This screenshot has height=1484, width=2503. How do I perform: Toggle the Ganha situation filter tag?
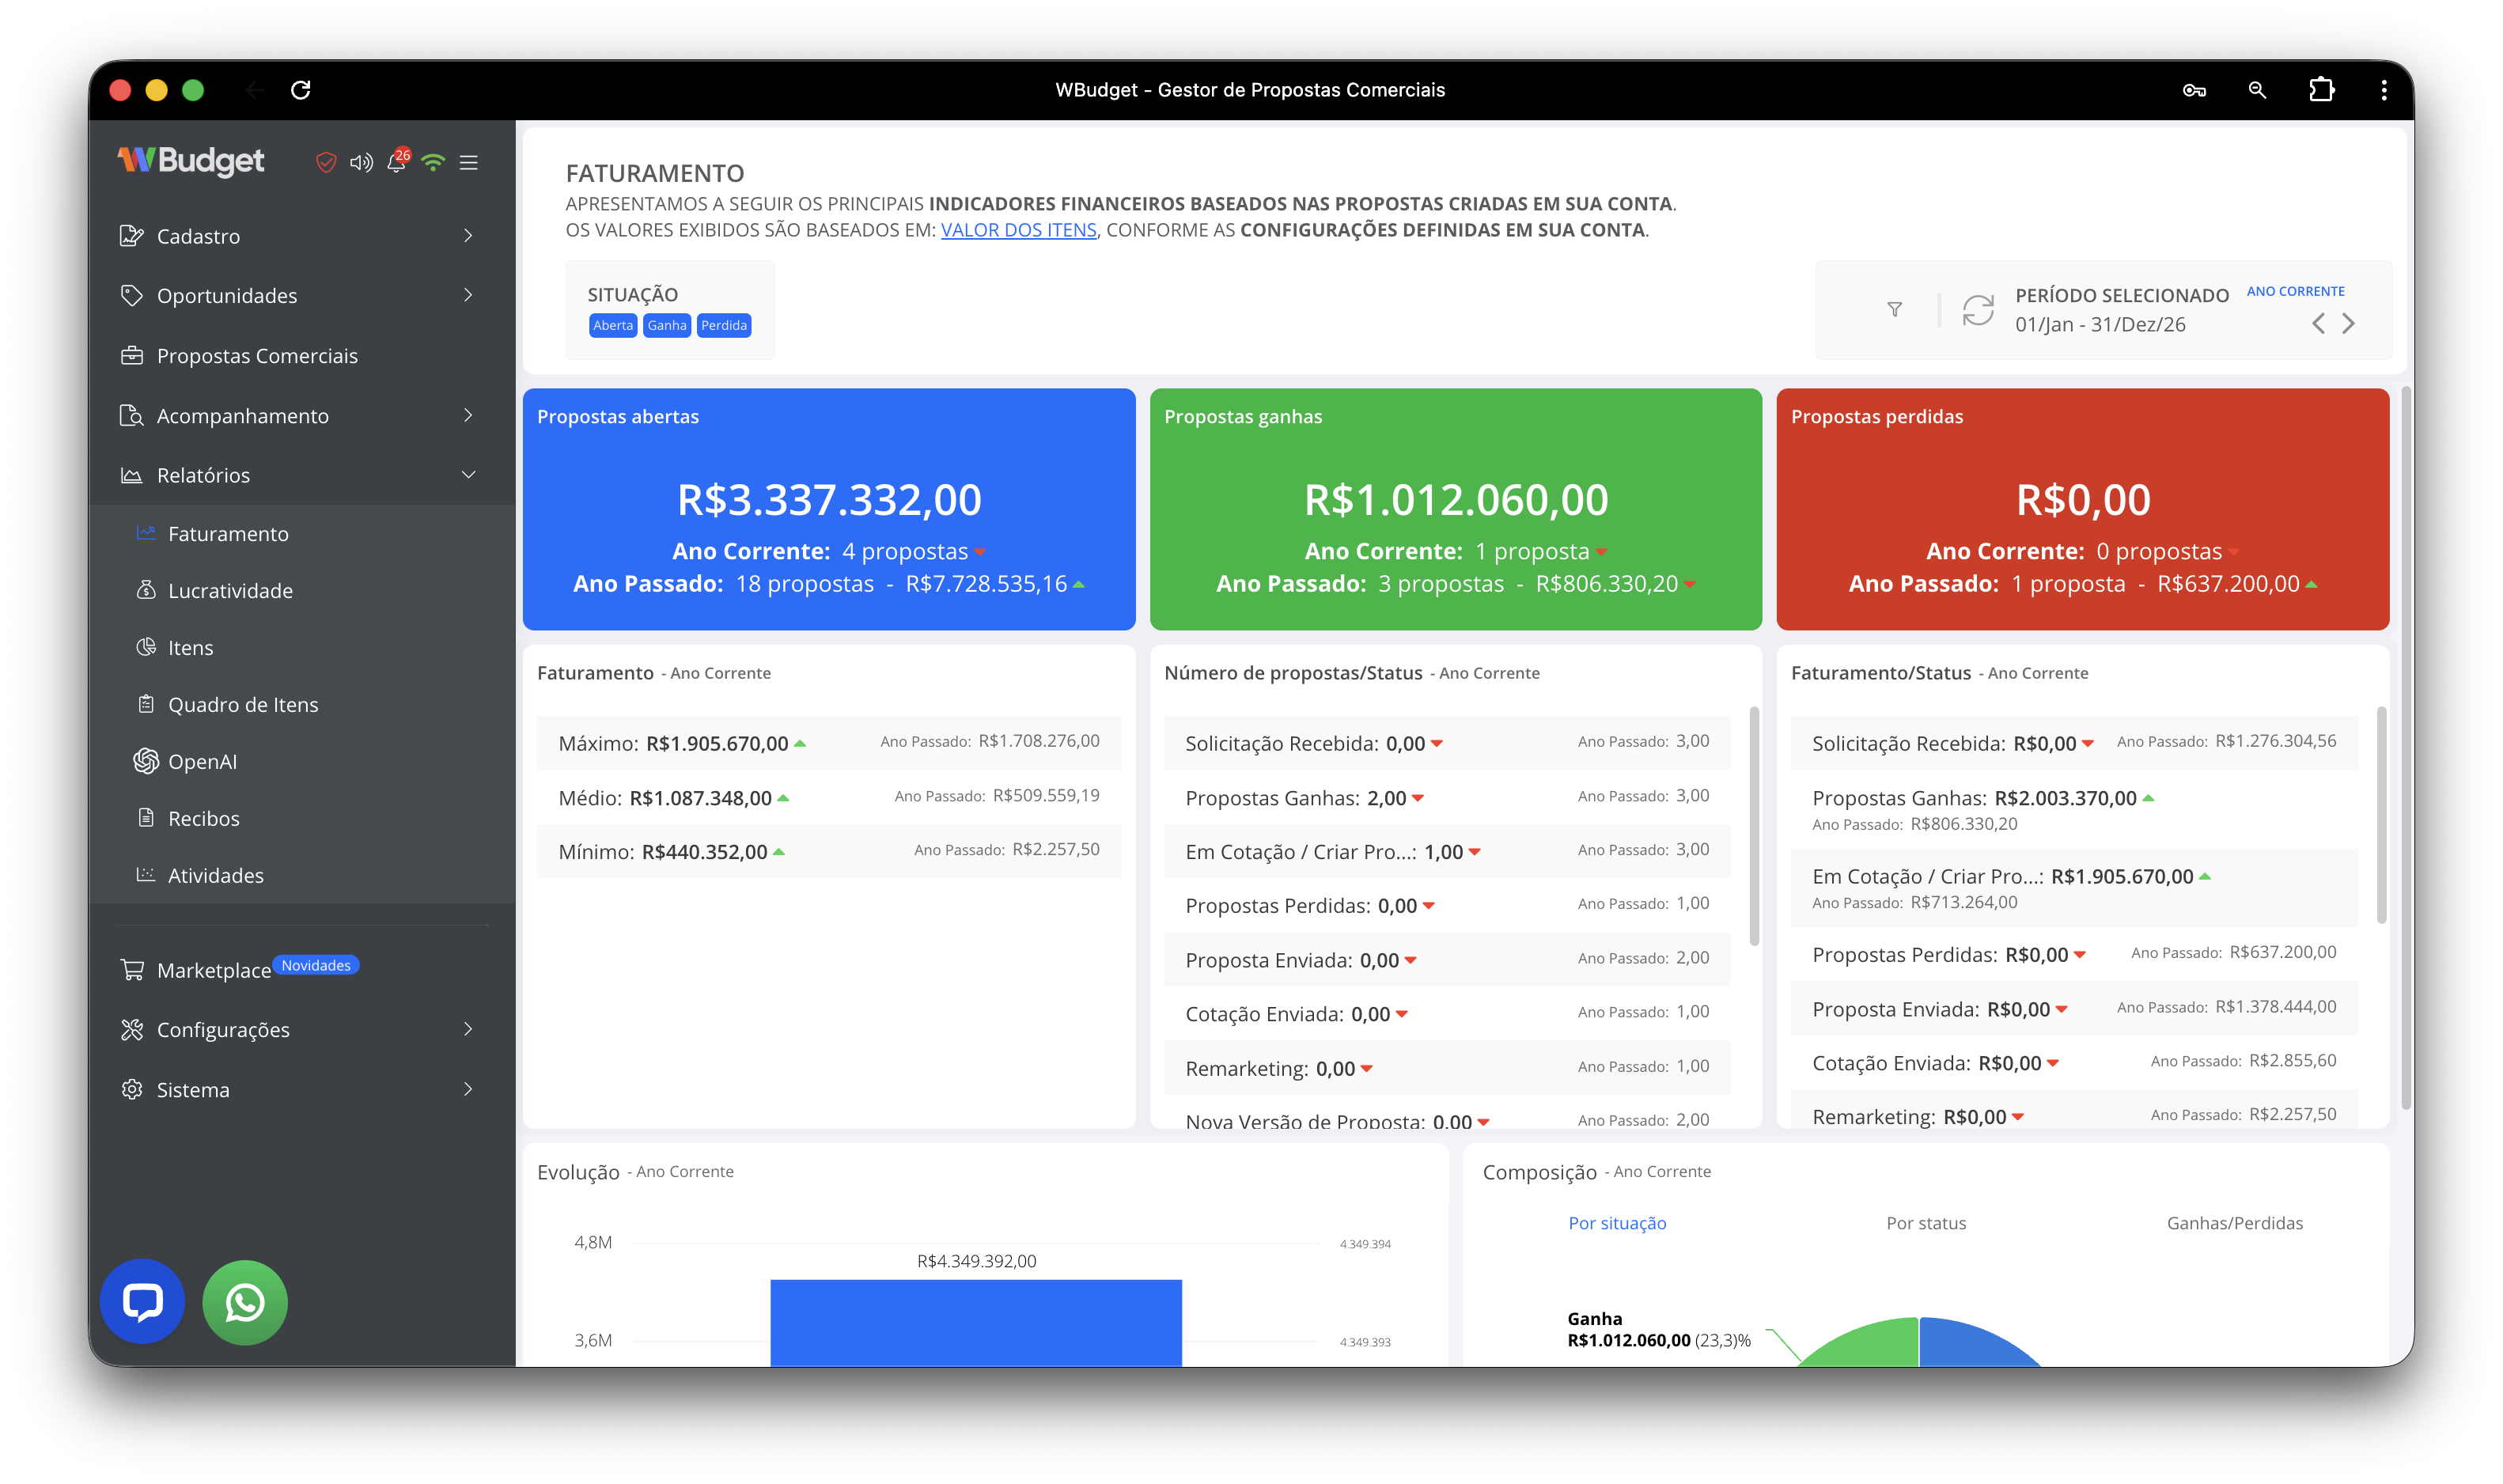(666, 325)
